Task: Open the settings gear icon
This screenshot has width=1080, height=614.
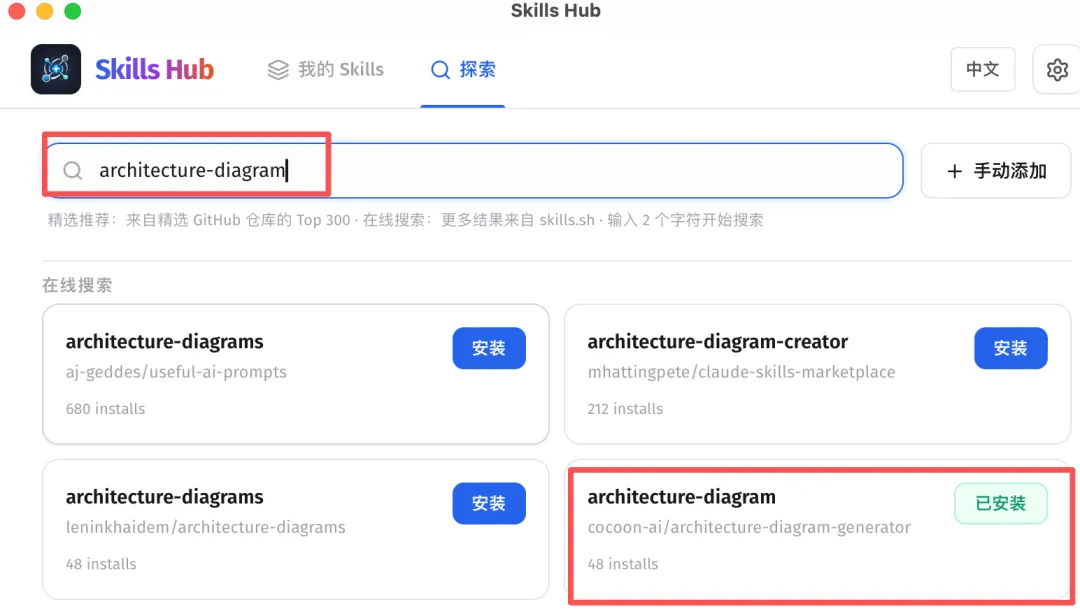Action: tap(1057, 69)
